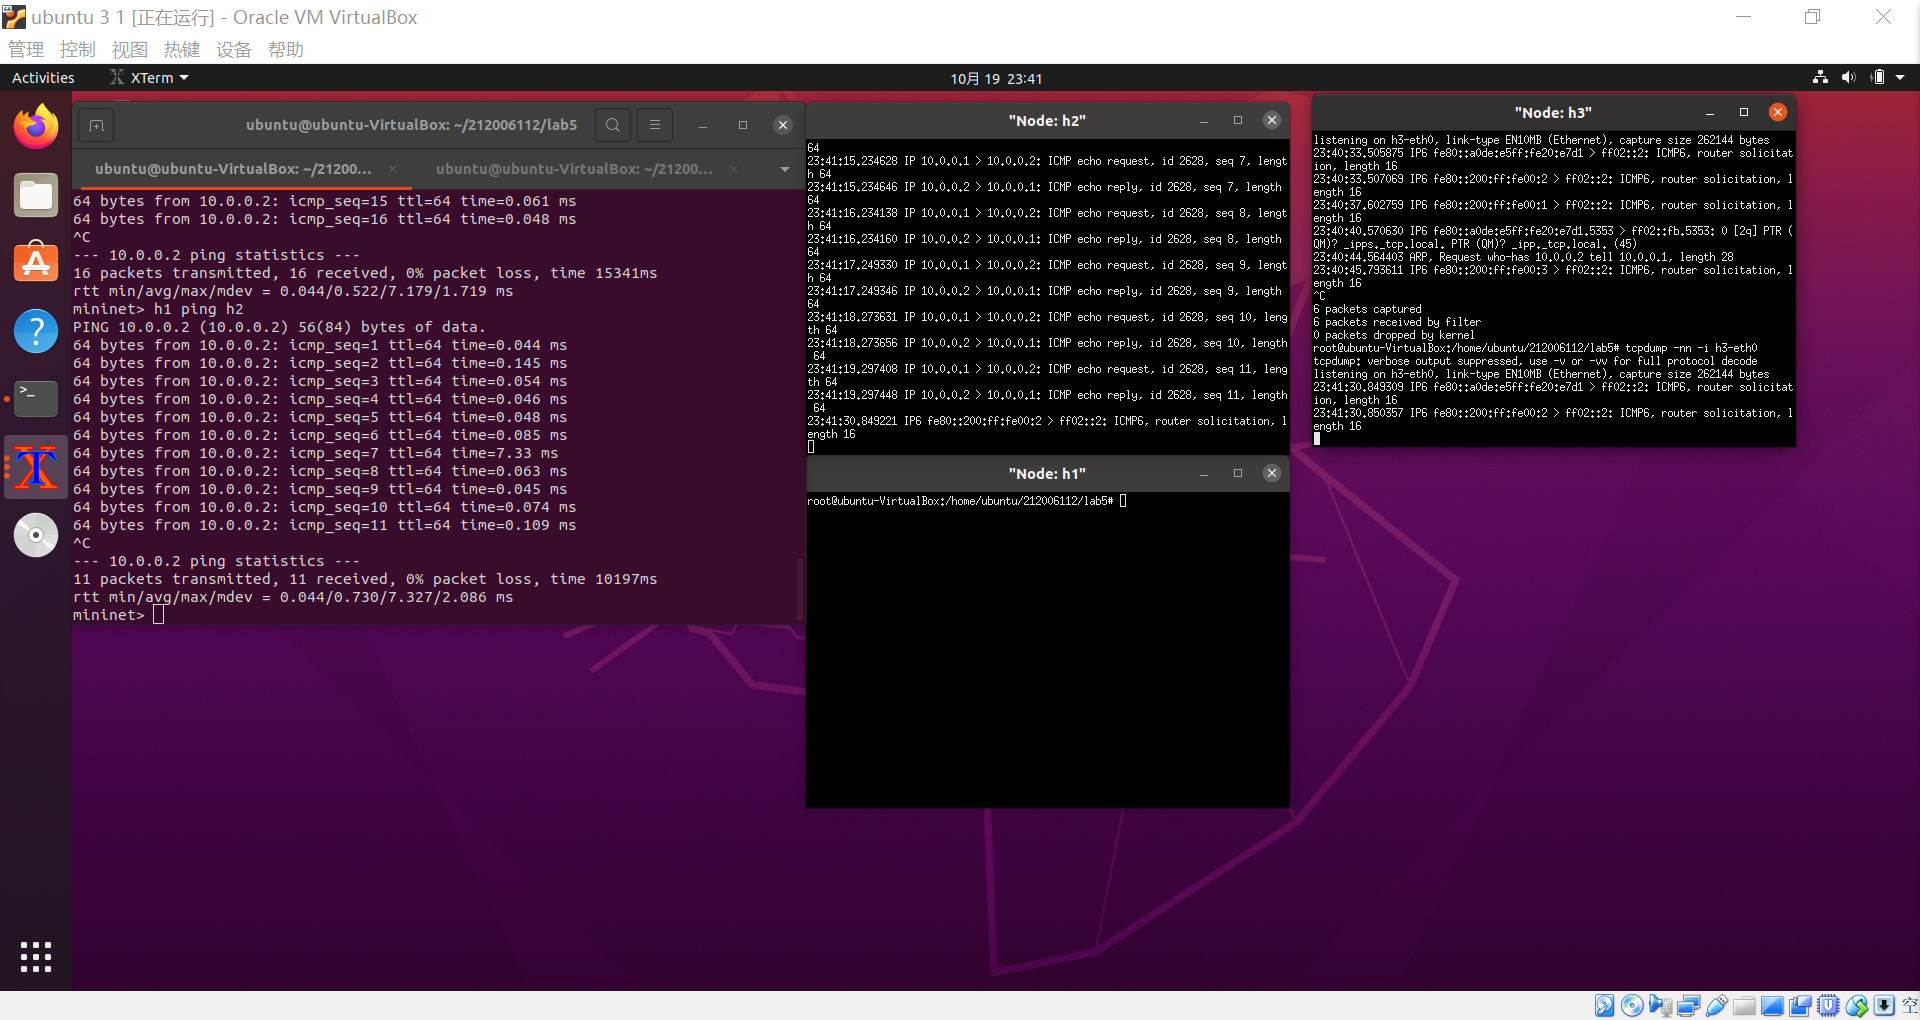1920x1020 pixels.
Task: Click the "tcpdump -nn -i h3-eth0" command line
Action: (x=1535, y=348)
